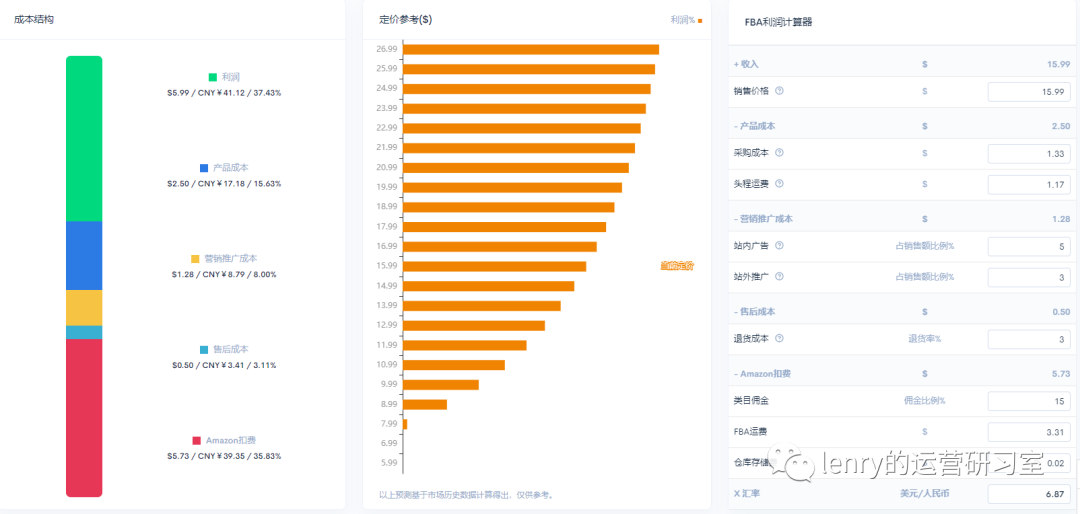This screenshot has height=514, width=1080.
Task: Click the green 利润 legend swatch
Action: (213, 77)
